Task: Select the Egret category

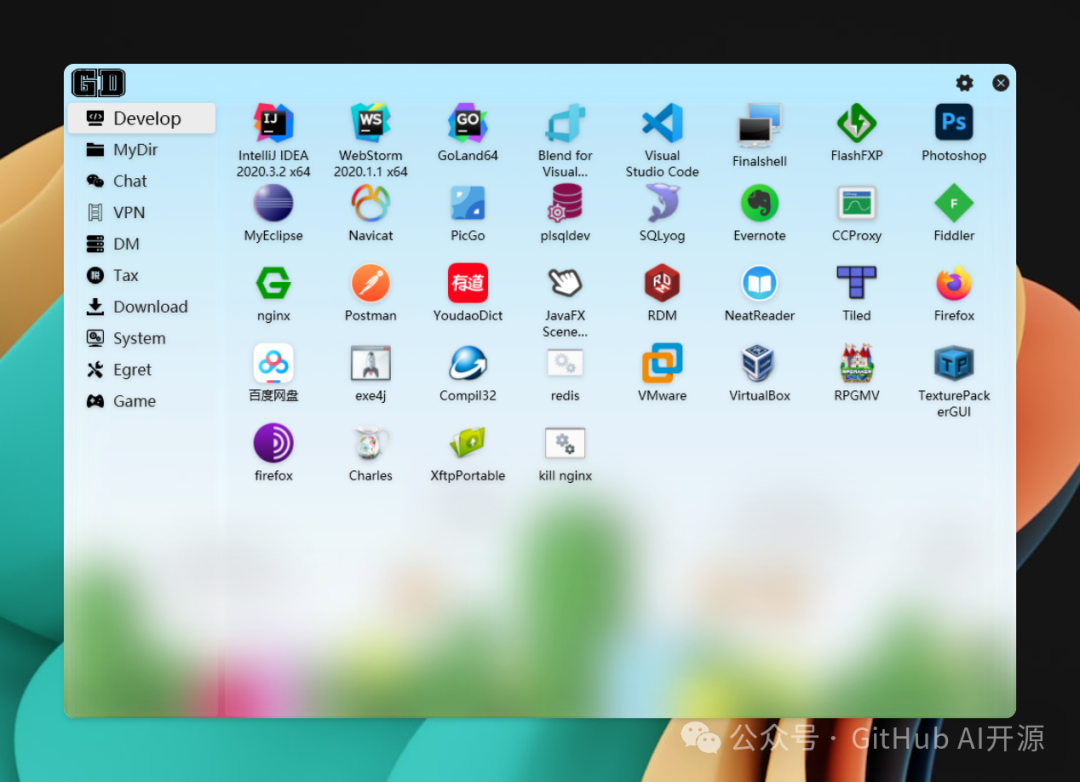Action: click(x=142, y=370)
